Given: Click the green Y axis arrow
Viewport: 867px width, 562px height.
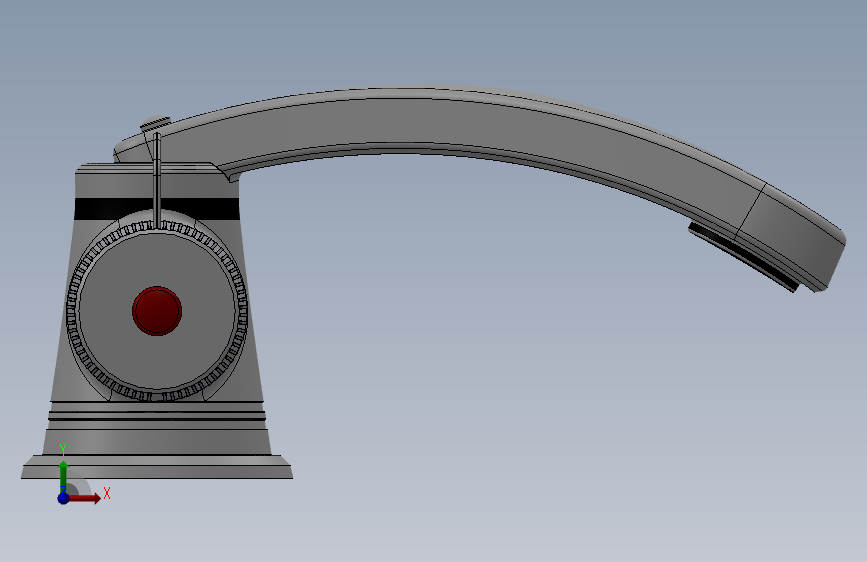Looking at the screenshot, I should [64, 476].
